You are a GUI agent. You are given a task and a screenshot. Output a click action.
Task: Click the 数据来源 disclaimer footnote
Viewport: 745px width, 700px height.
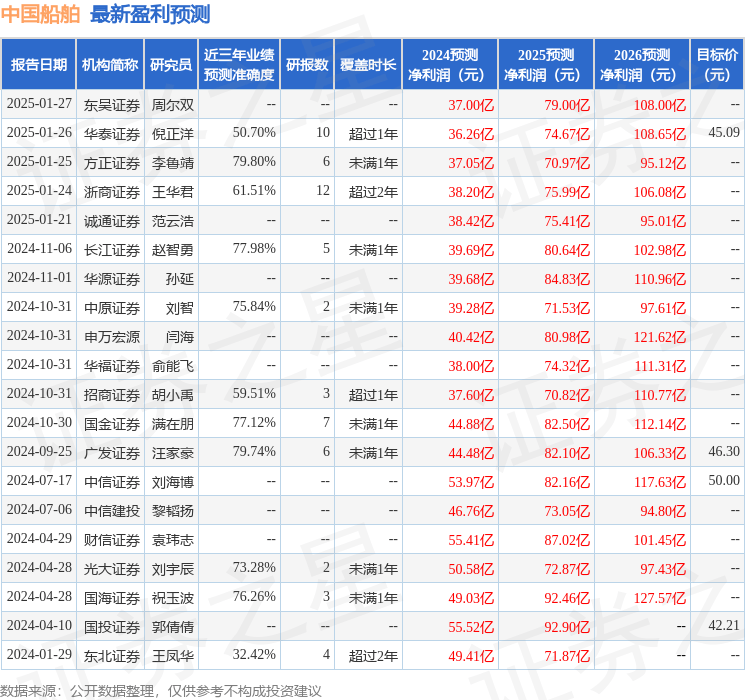(161, 691)
